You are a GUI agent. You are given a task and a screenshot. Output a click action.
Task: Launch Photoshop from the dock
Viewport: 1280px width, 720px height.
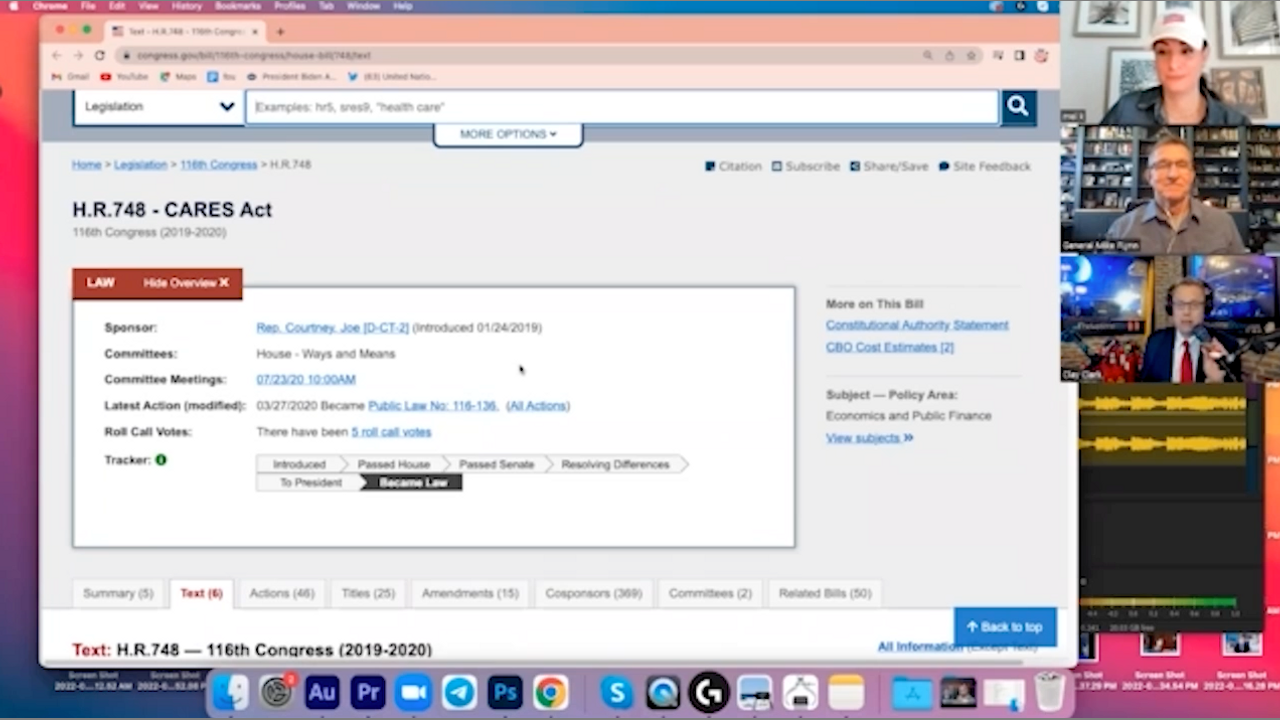click(505, 693)
